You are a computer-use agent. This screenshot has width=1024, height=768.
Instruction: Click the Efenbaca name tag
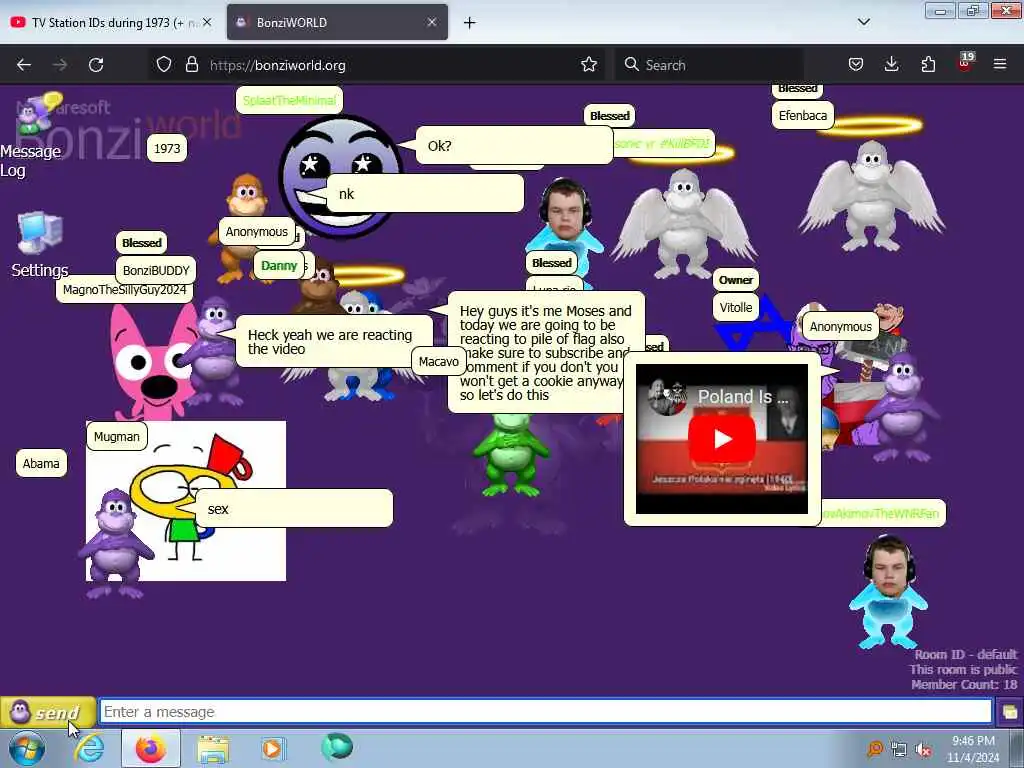coord(803,116)
